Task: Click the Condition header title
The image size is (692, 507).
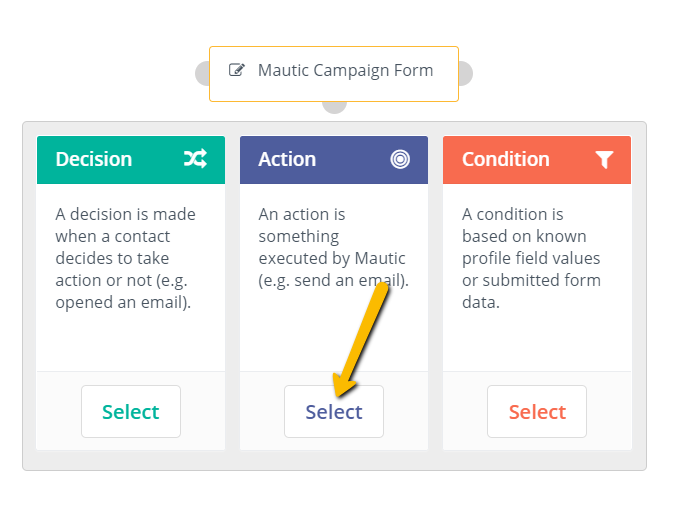Action: click(506, 159)
